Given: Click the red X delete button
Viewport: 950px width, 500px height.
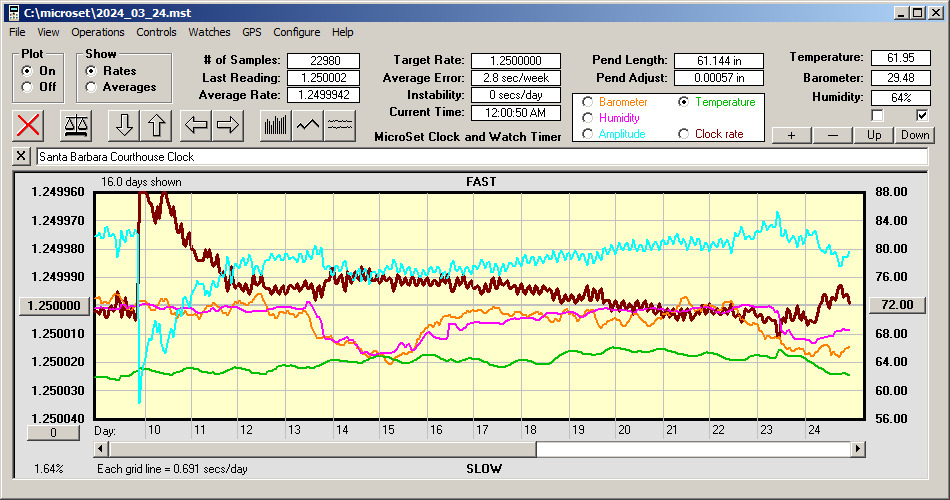Looking at the screenshot, I should pos(28,125).
